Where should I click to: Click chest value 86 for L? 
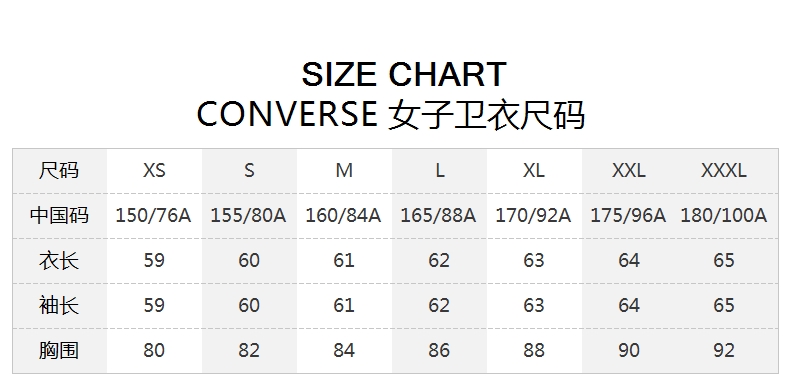(x=438, y=350)
